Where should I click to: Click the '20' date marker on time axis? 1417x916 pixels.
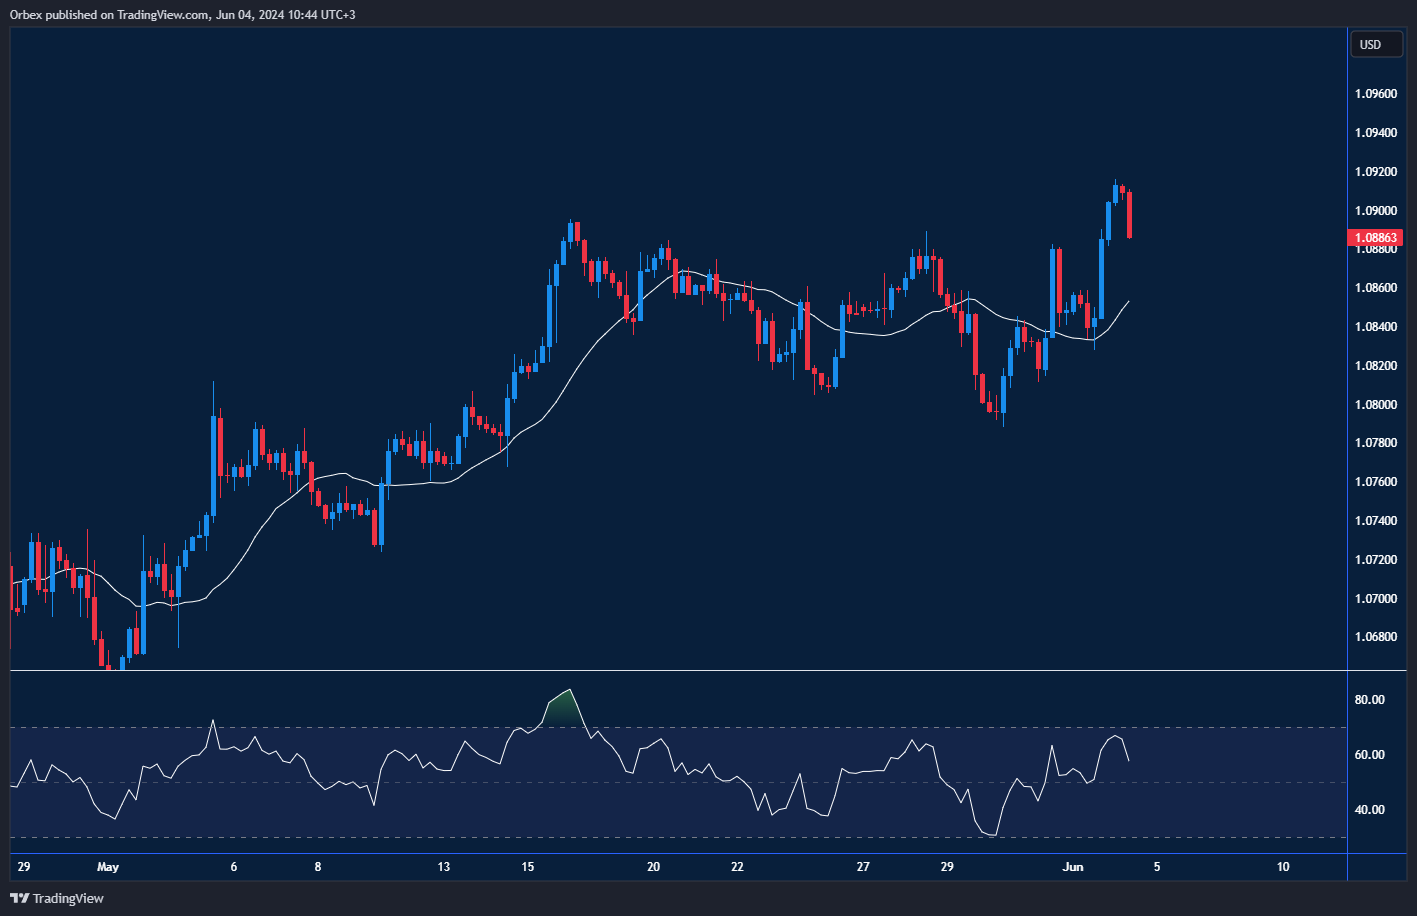click(653, 867)
